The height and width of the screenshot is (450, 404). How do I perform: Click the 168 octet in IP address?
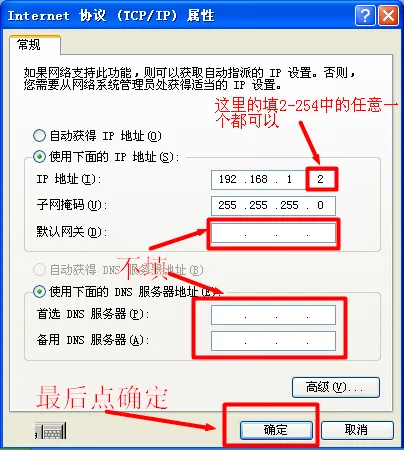(259, 179)
